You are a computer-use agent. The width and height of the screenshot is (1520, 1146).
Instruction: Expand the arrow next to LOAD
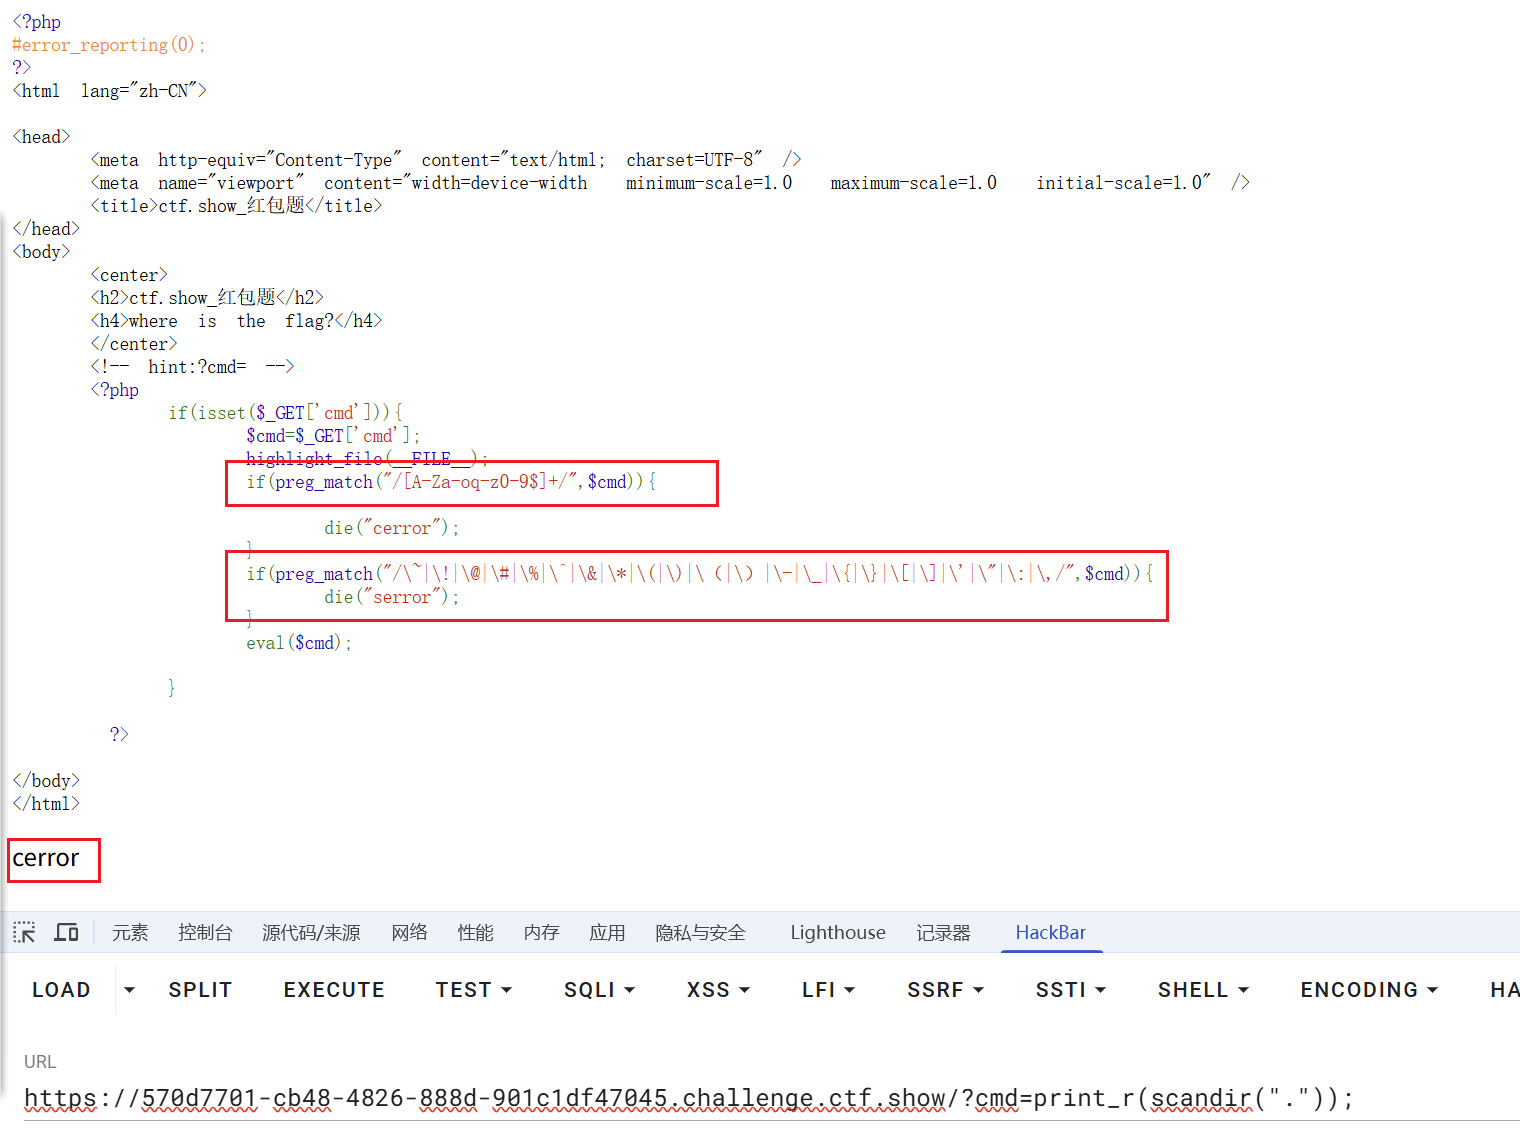(129, 990)
